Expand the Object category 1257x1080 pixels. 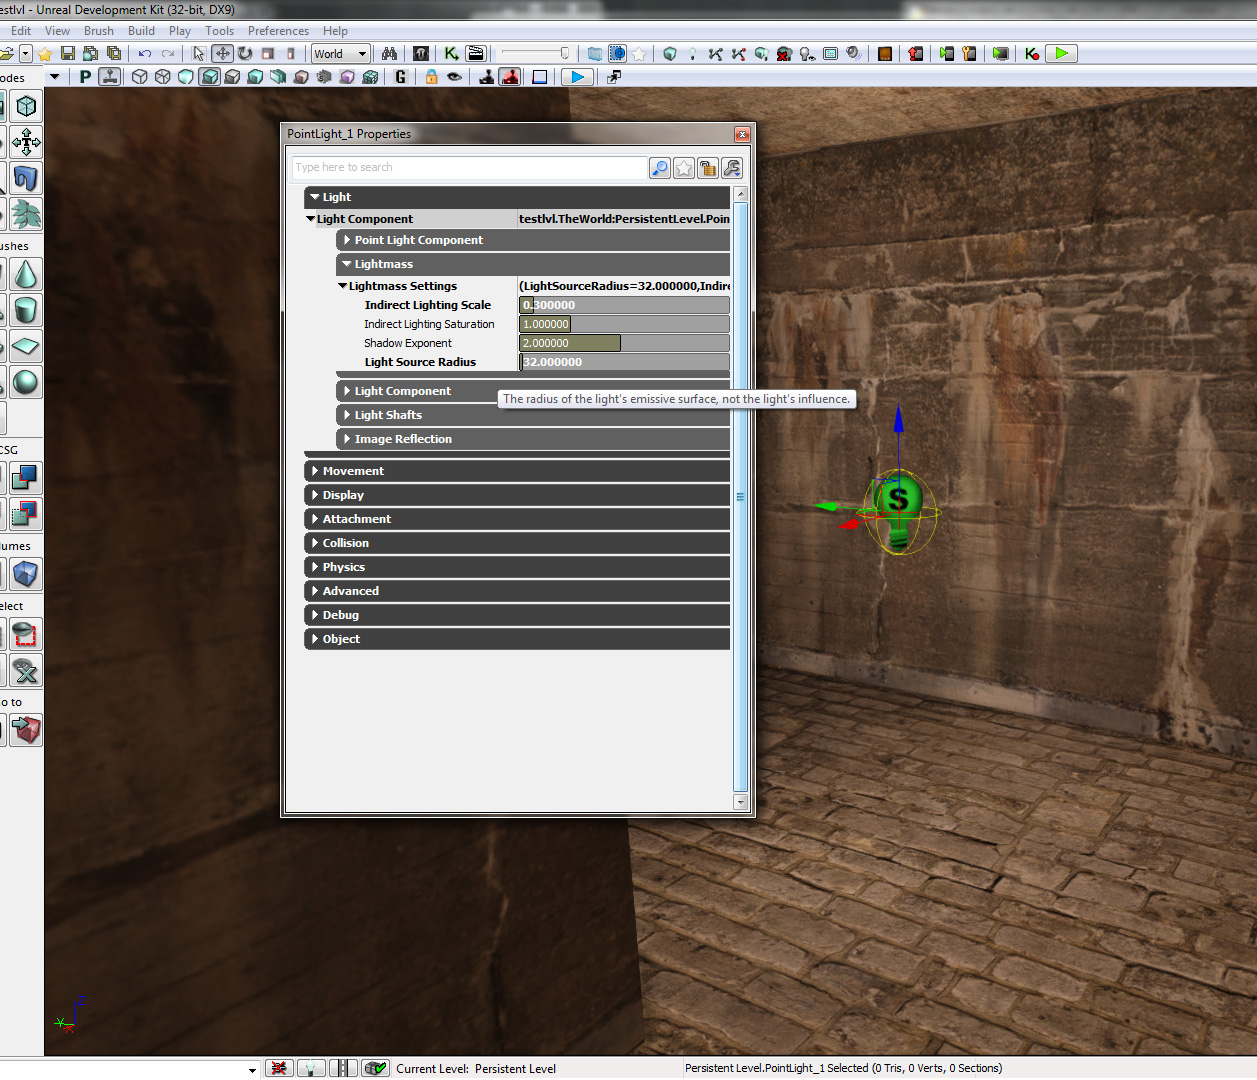[517, 639]
